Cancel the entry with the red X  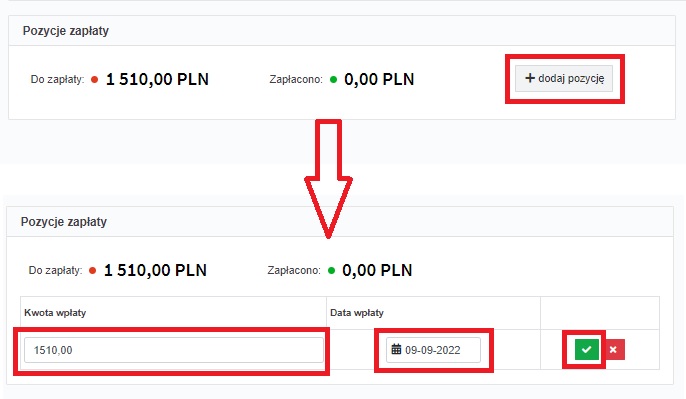click(613, 350)
